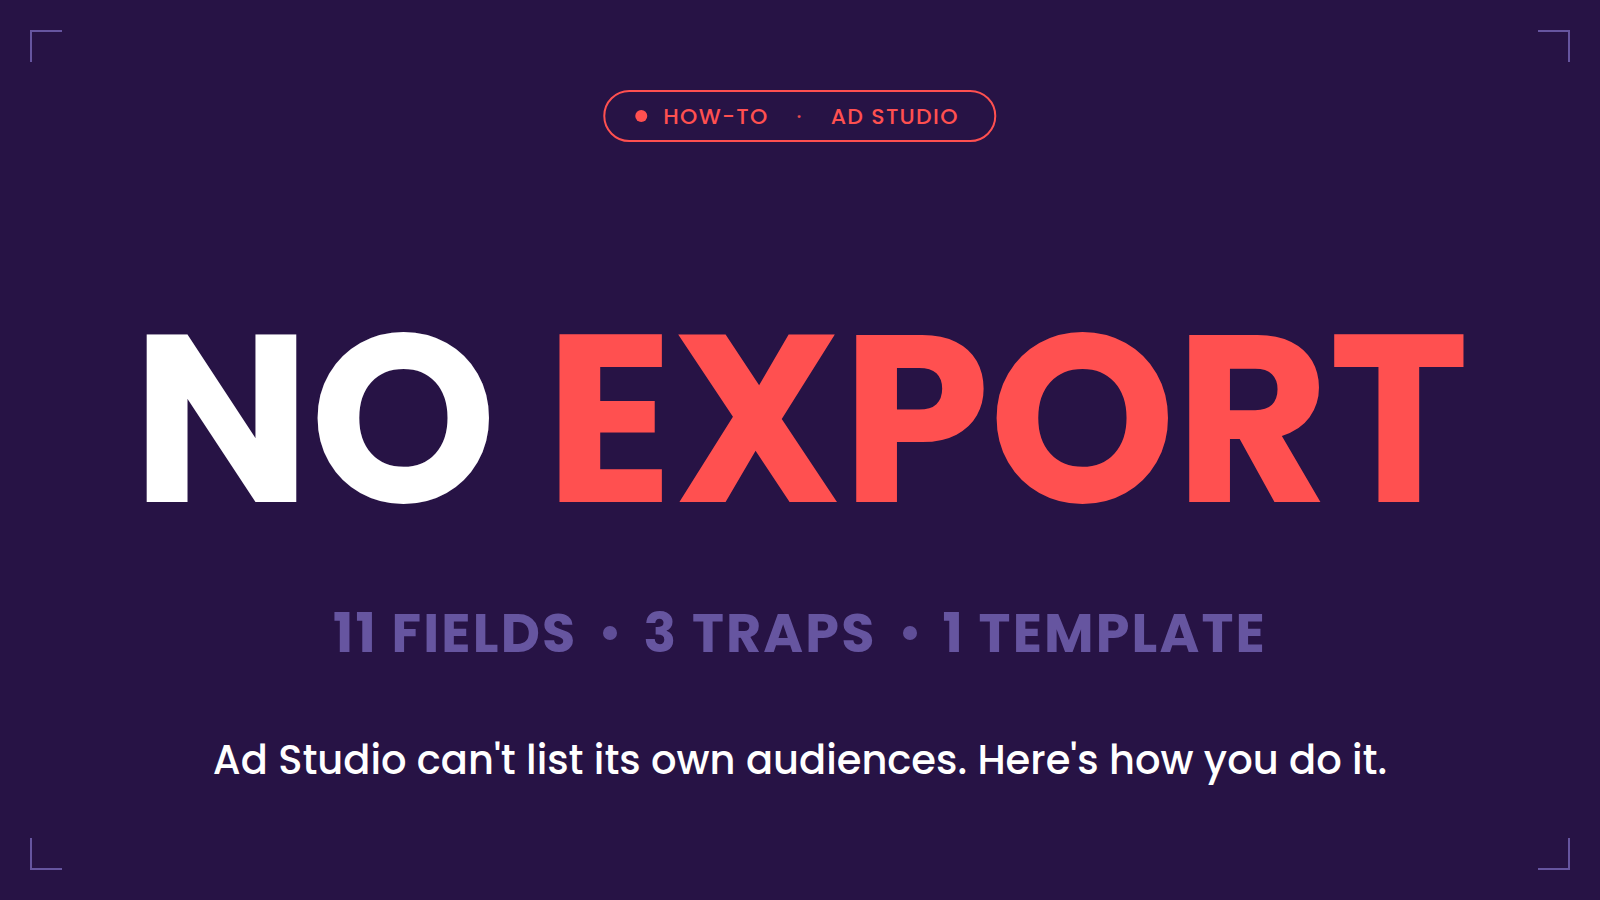Click the AD STUDIO label in the badge
1600x900 pixels.
(x=895, y=117)
